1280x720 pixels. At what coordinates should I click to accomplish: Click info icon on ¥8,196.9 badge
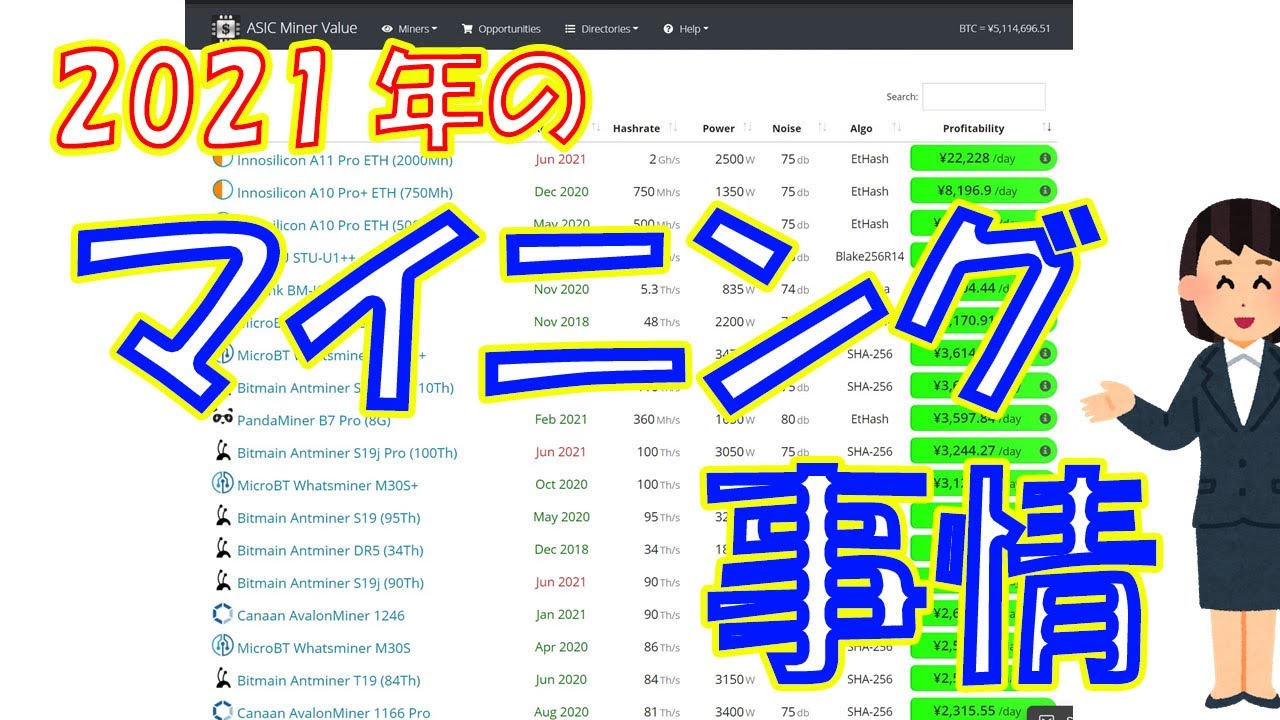click(x=1045, y=190)
